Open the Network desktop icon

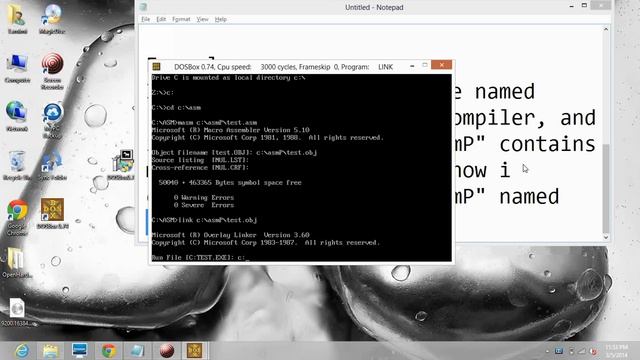(17, 116)
